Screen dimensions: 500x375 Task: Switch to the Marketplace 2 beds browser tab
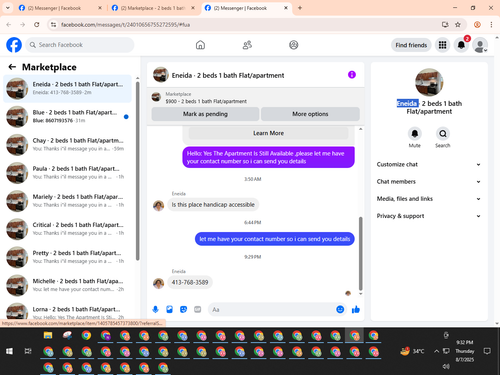153,8
